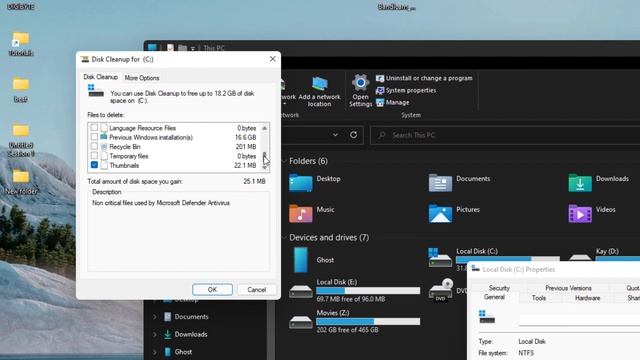Image resolution: width=640 pixels, height=360 pixels.
Task: Click Local Disk (C:) usage bar
Action: click(507, 259)
